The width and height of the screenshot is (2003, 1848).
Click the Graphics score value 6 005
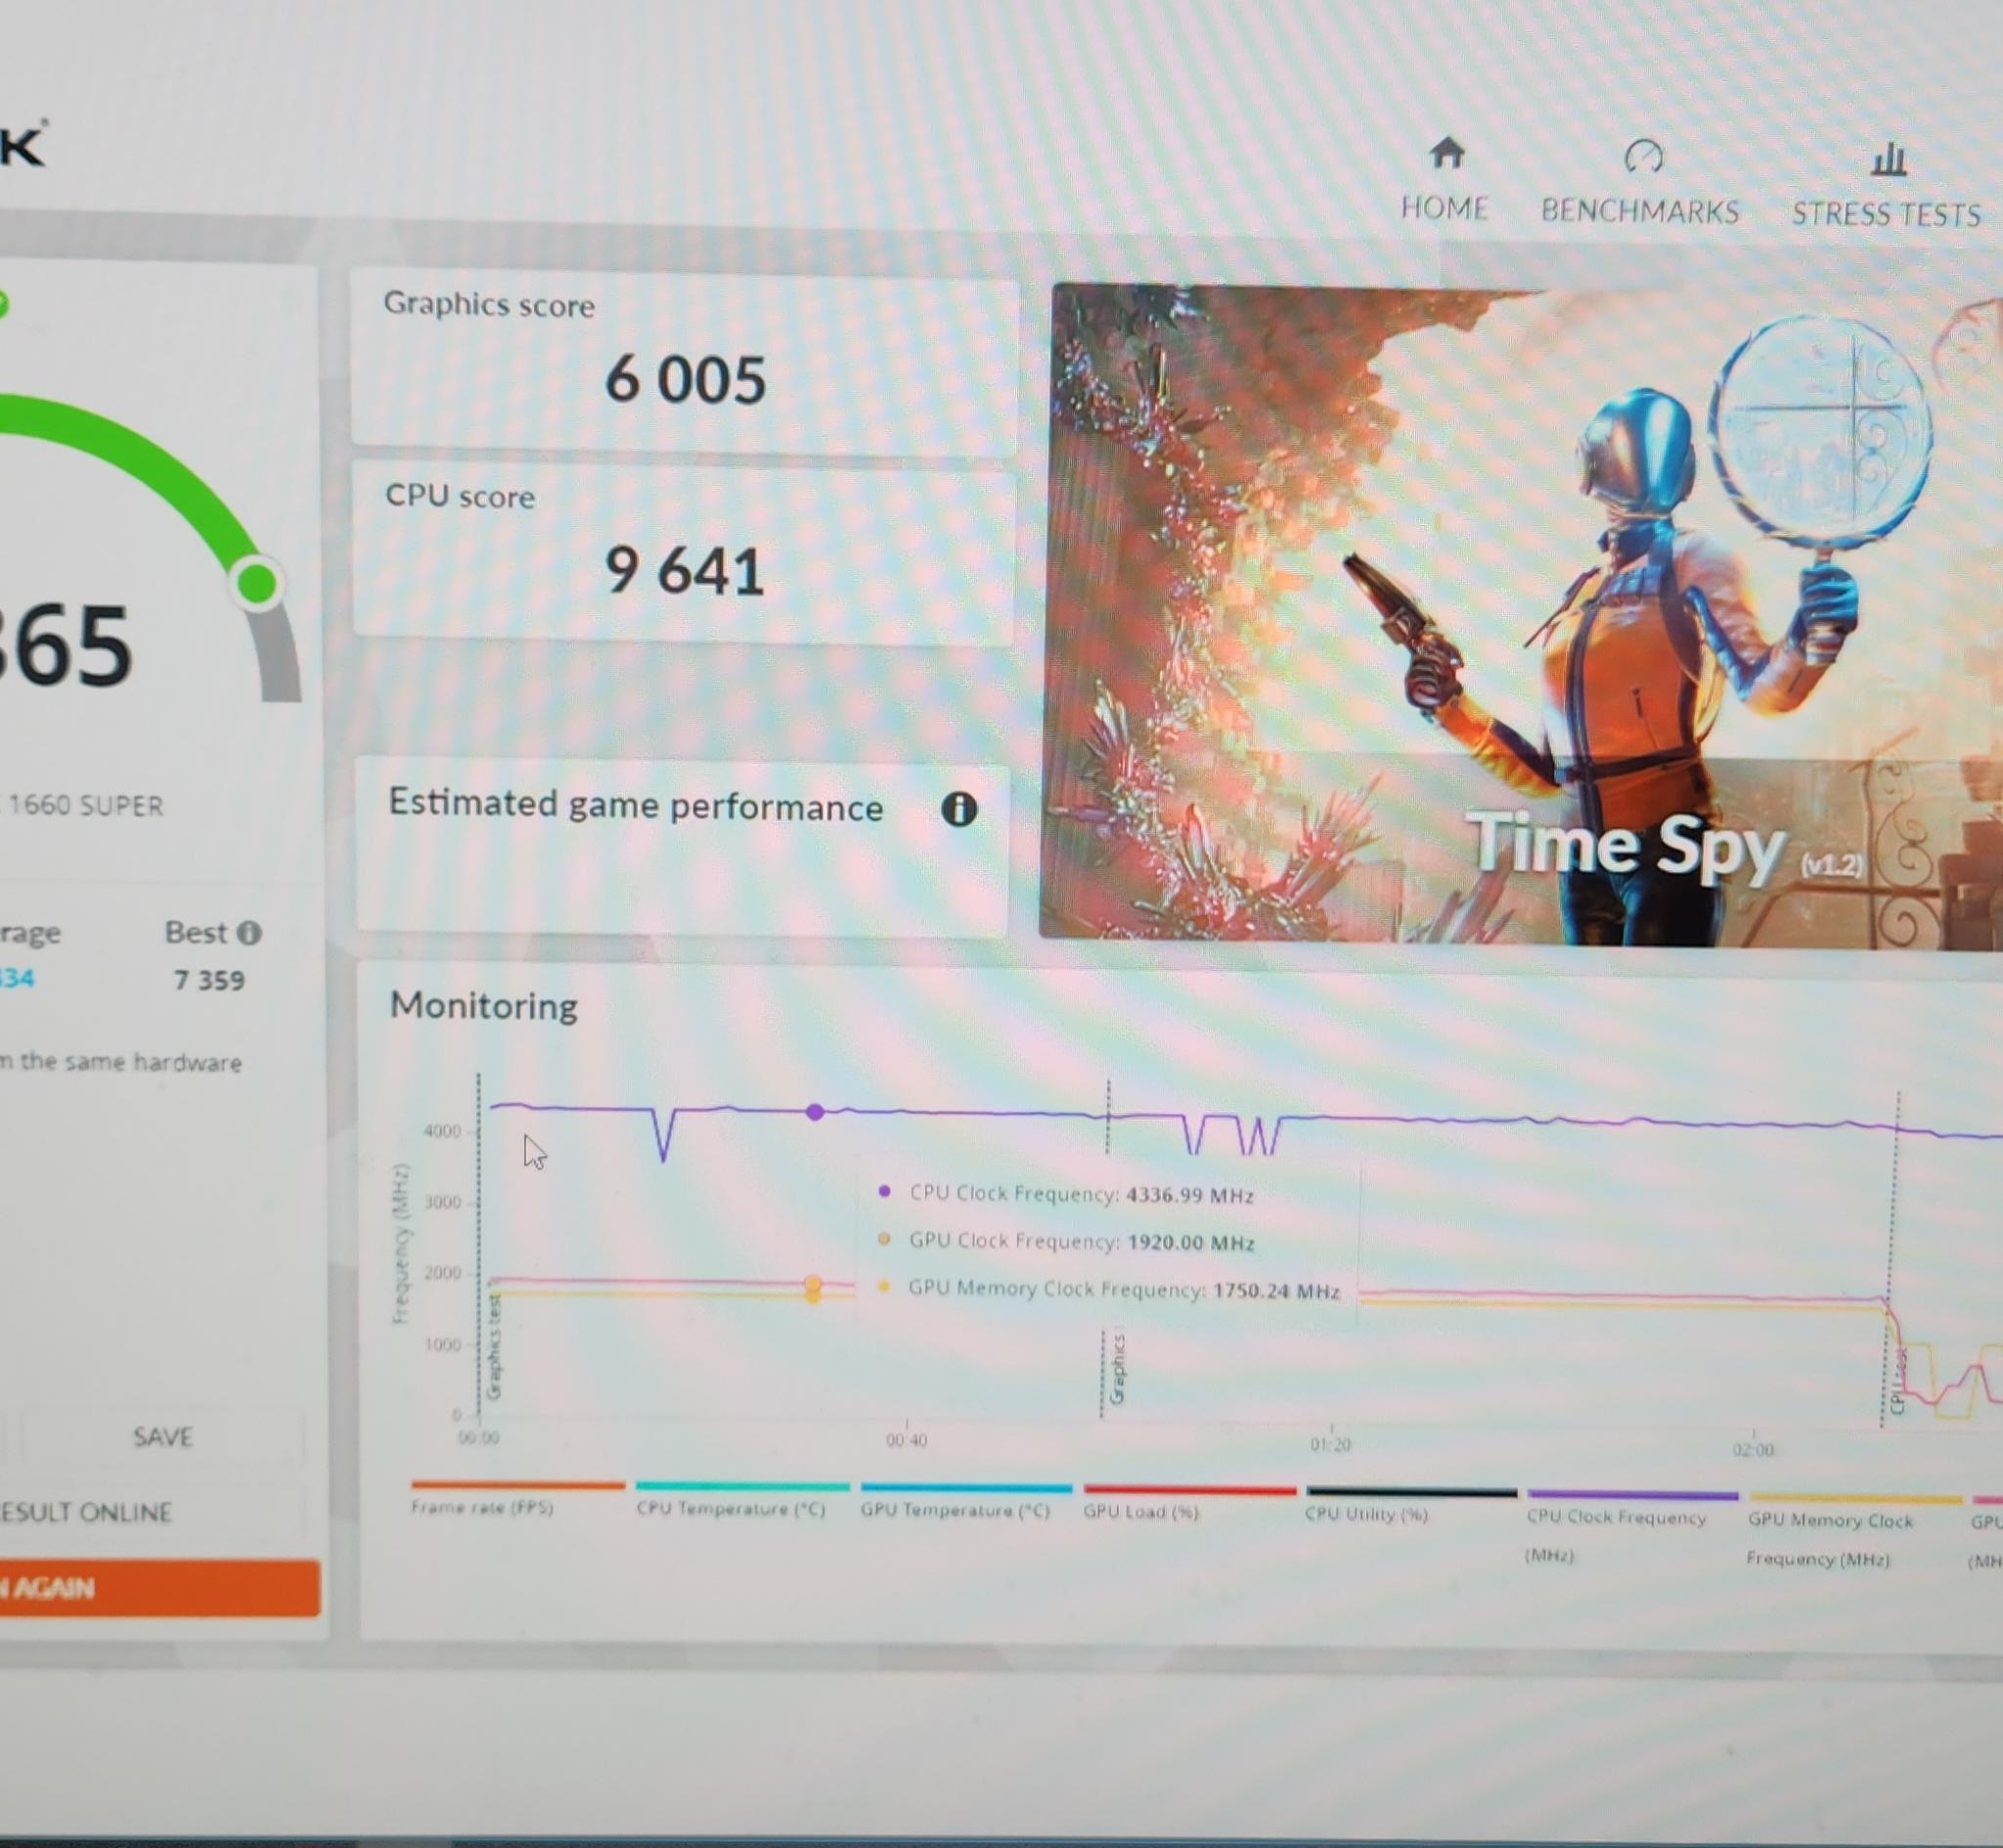[685, 380]
